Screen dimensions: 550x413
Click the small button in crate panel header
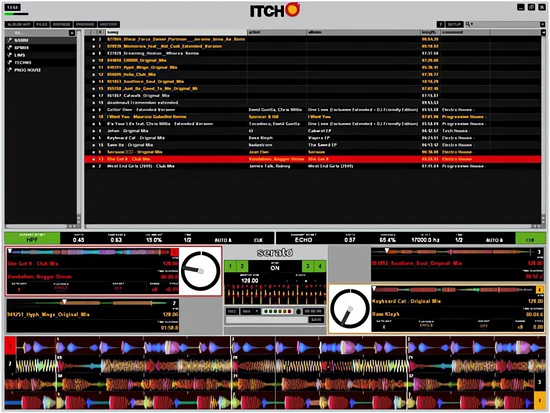click(72, 33)
